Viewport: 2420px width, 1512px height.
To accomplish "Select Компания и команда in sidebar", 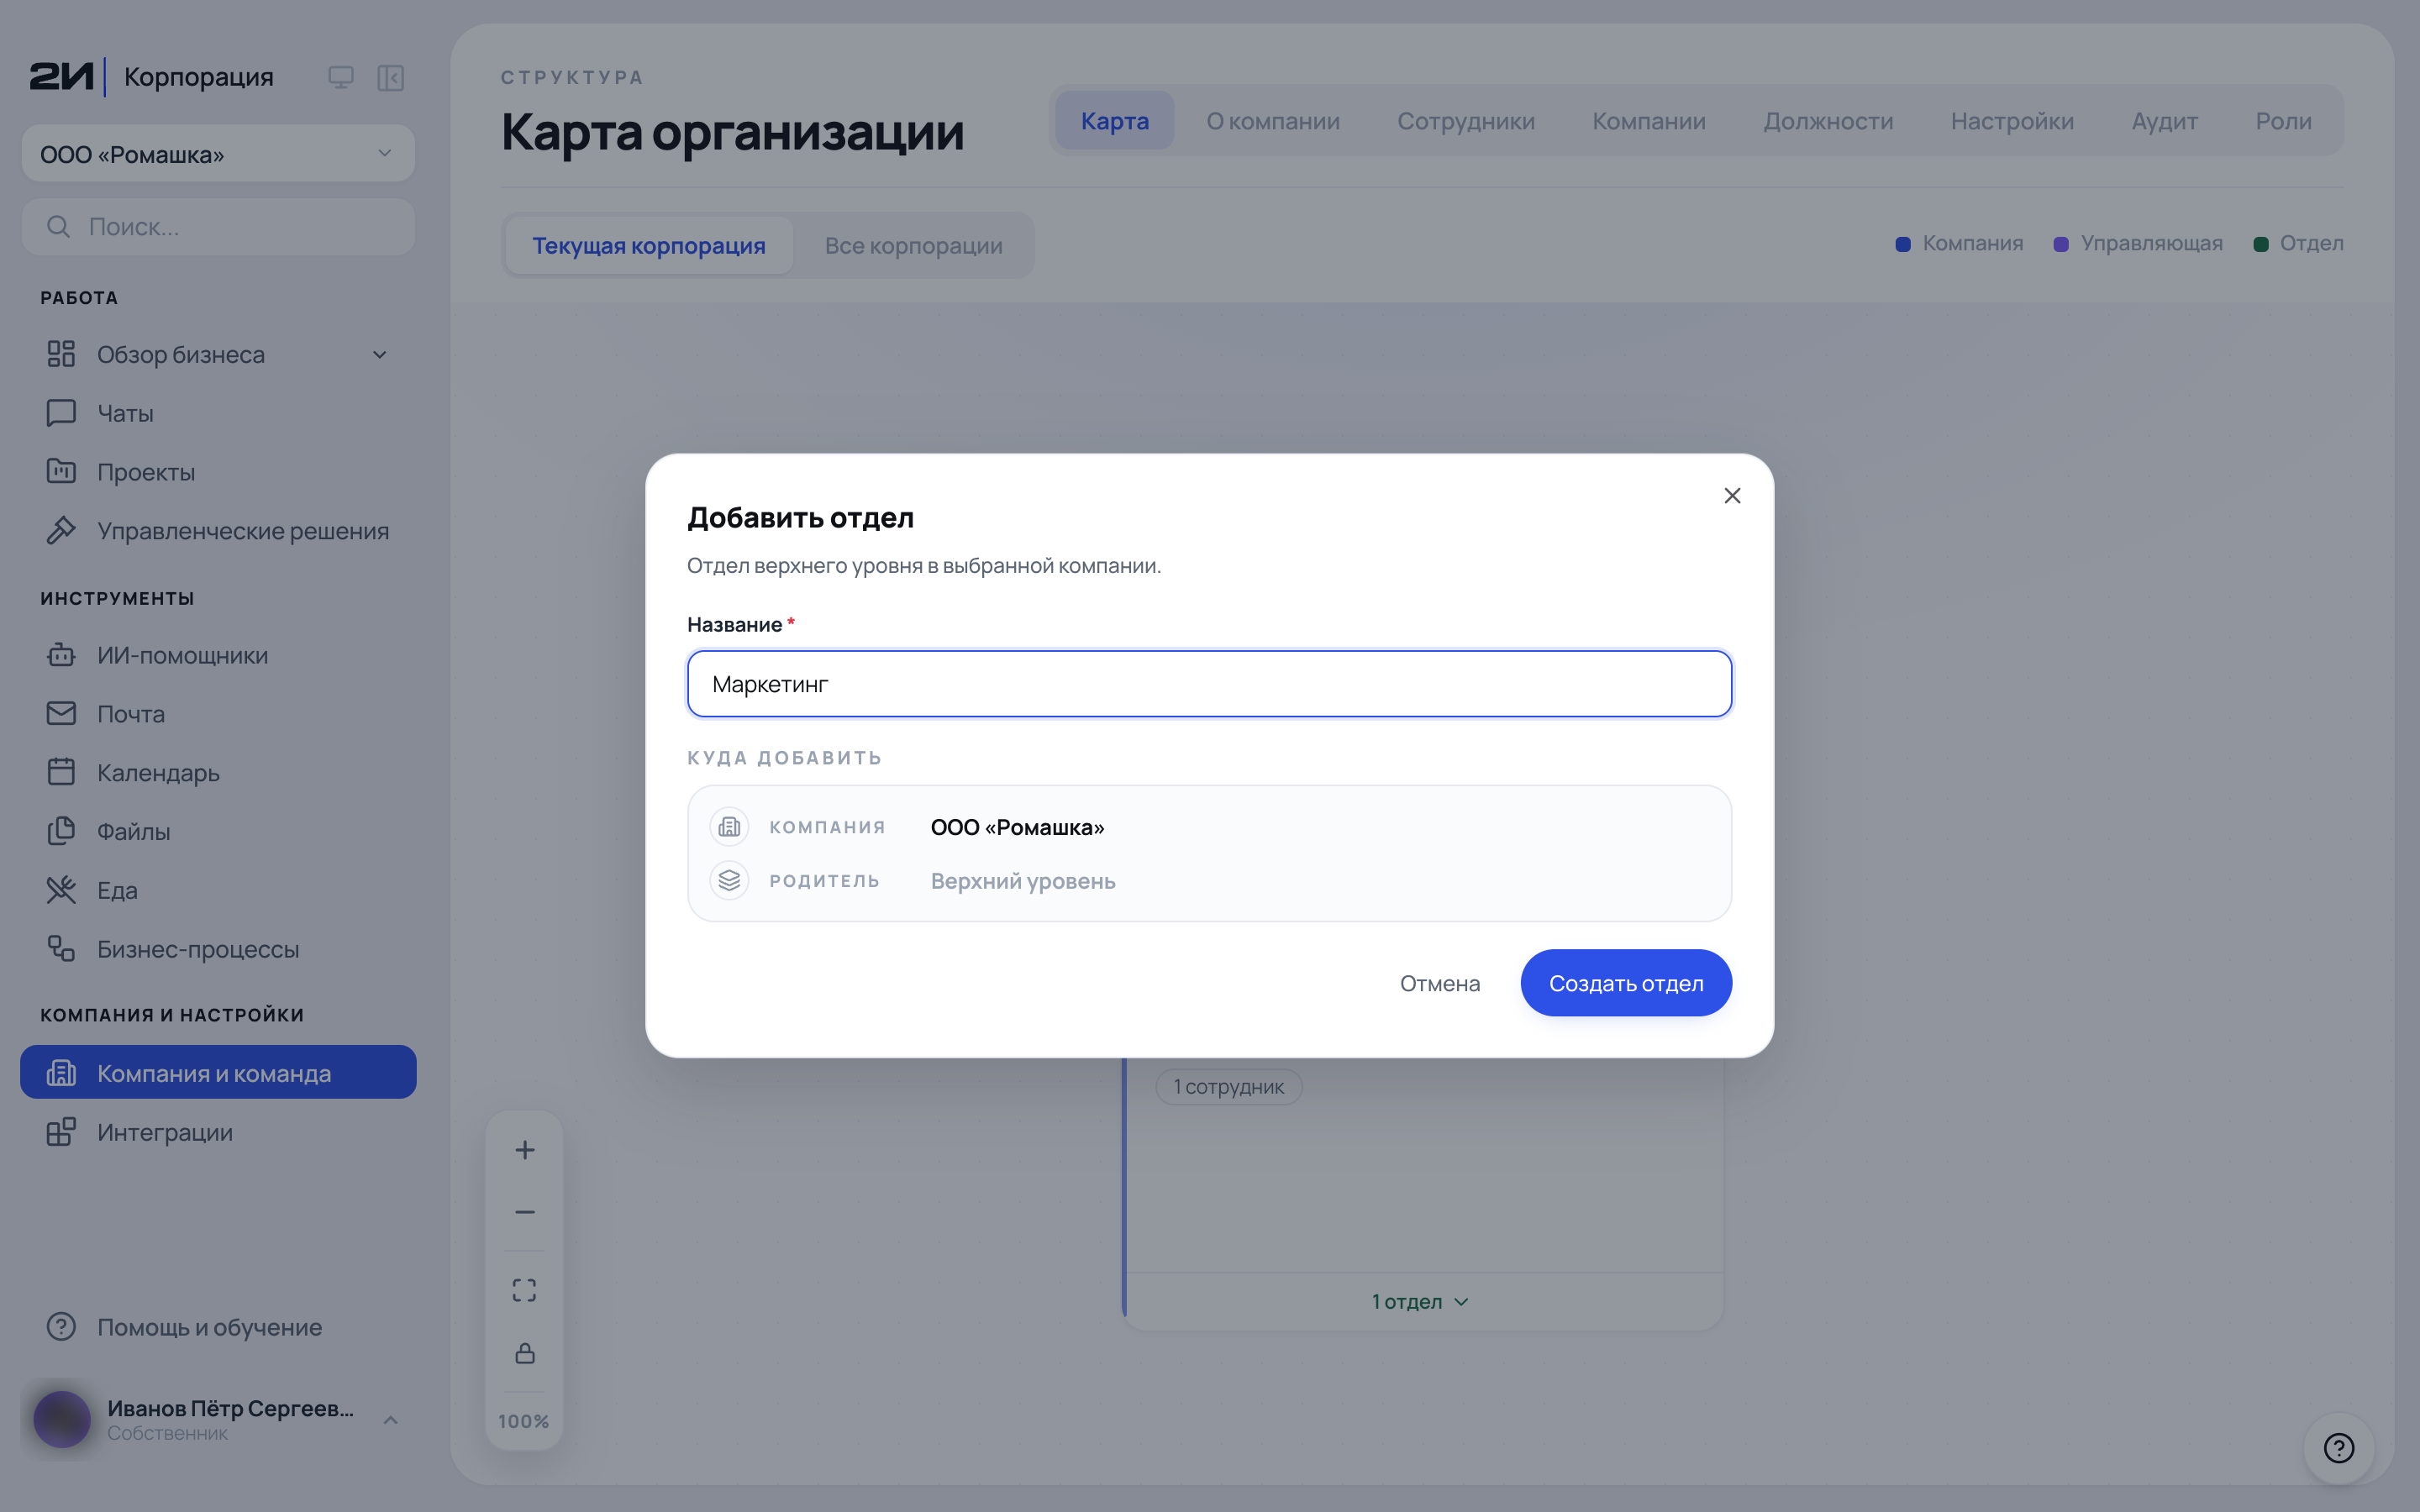I will [218, 1073].
